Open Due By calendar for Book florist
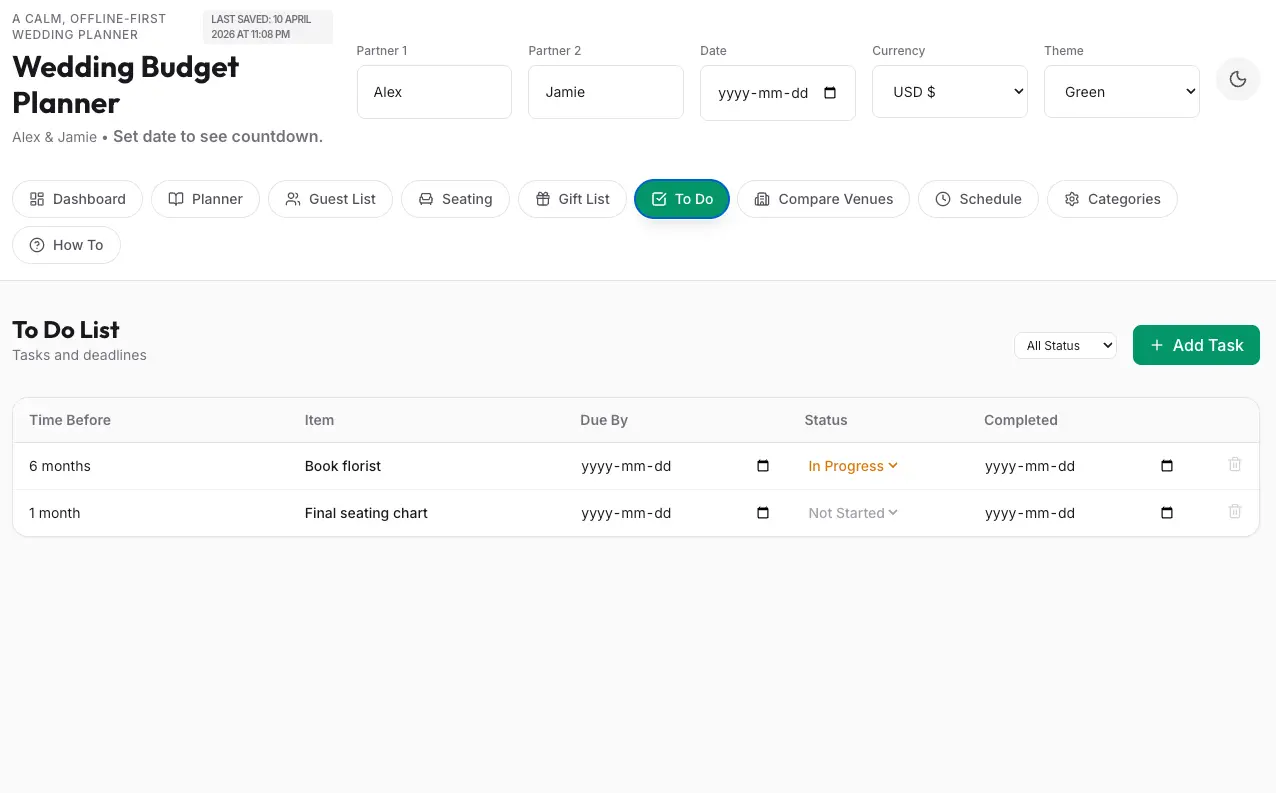Viewport: 1276px width, 793px height. 763,466
